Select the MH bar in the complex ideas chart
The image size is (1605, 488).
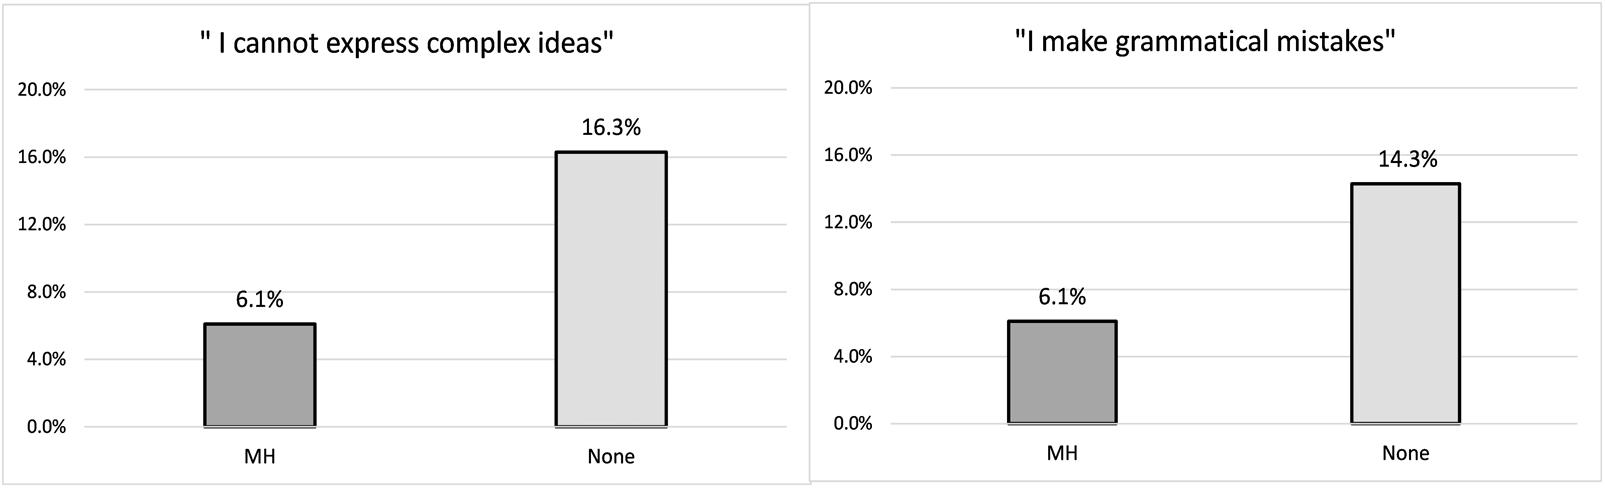(260, 375)
